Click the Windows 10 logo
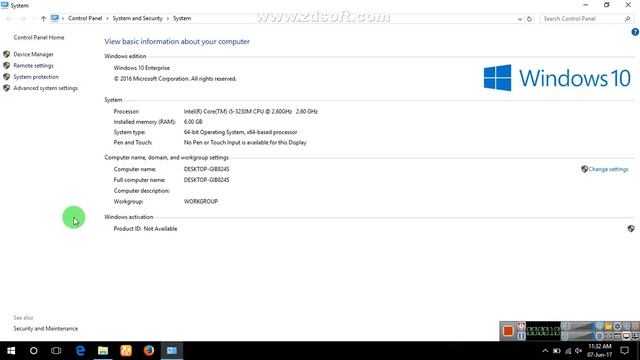The width and height of the screenshot is (640, 360). pyautogui.click(x=557, y=78)
